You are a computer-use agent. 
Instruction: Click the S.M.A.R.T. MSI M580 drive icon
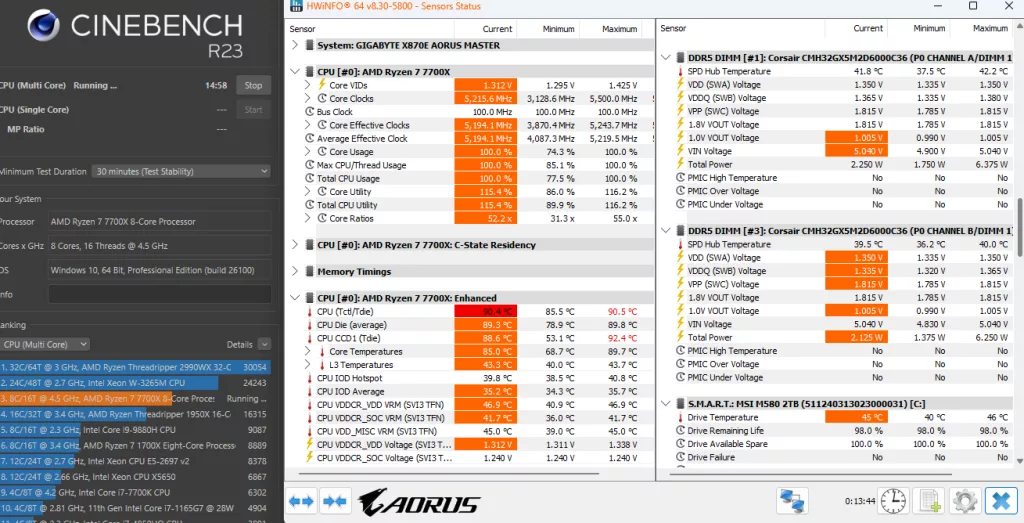click(680, 404)
